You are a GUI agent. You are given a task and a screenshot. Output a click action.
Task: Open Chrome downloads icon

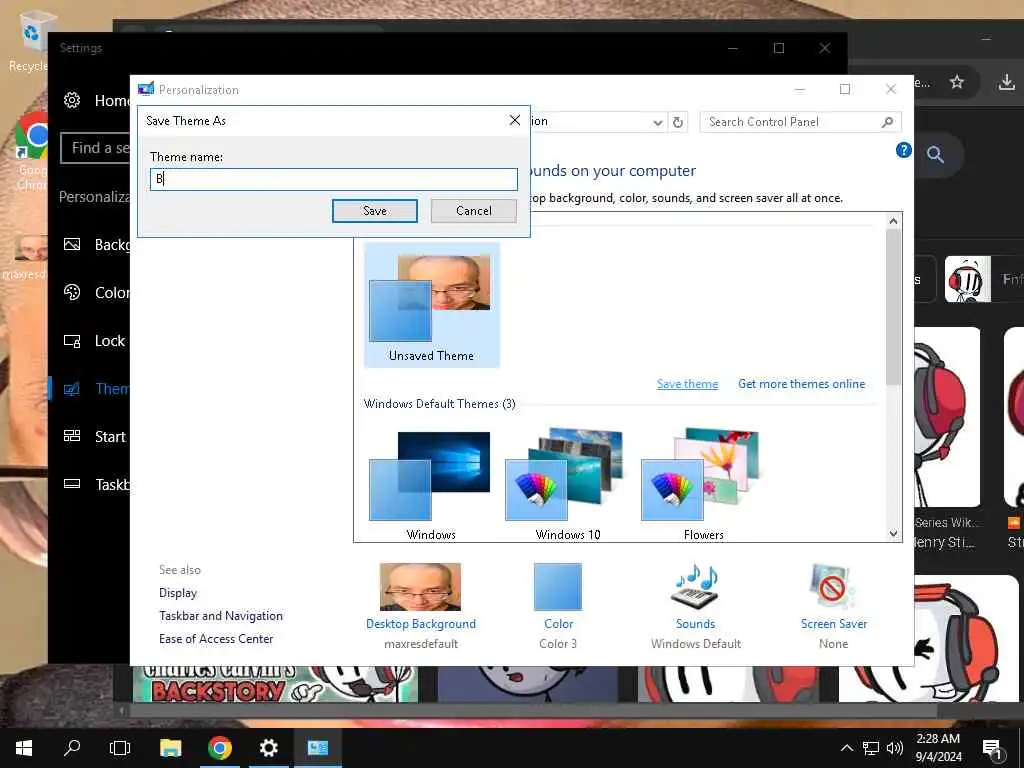(x=1006, y=82)
